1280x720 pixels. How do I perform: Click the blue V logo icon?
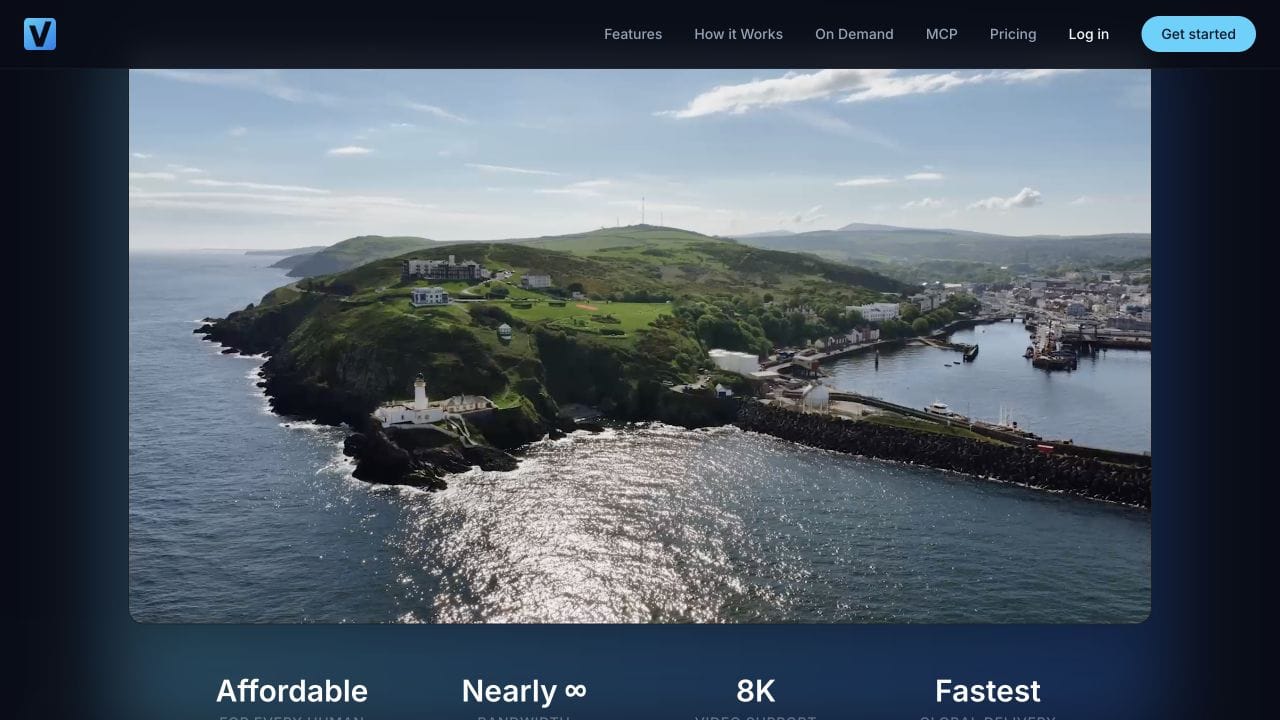tap(40, 34)
